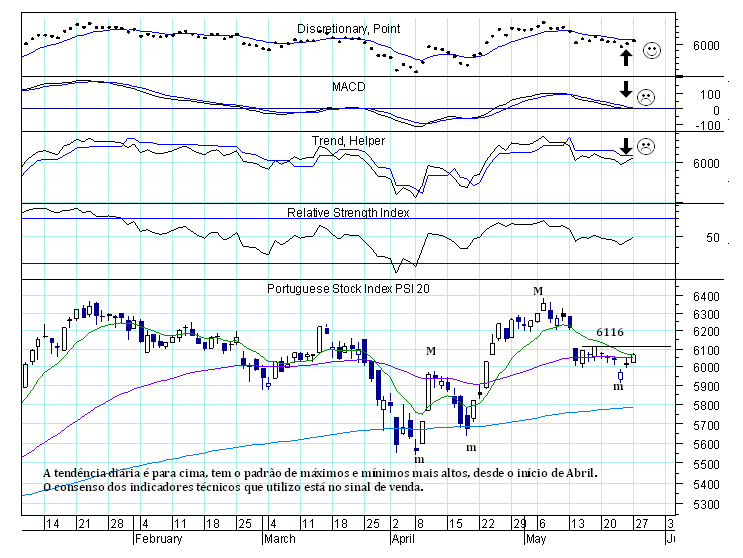Select the 'Portuguese Stock Index PSI 20' title
The height and width of the screenshot is (558, 743).
[x=348, y=288]
